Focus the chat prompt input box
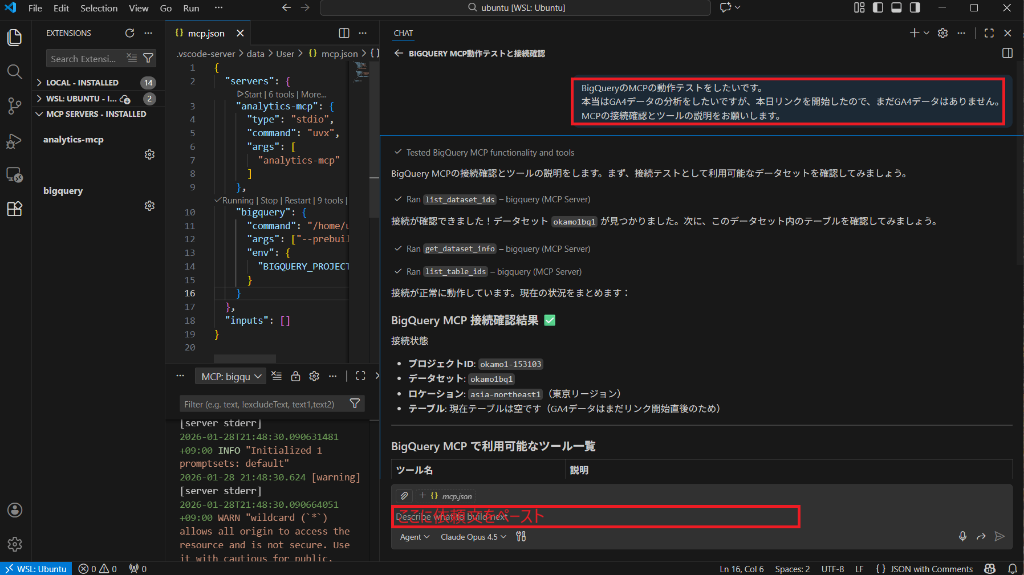The image size is (1024, 575). [x=596, y=516]
